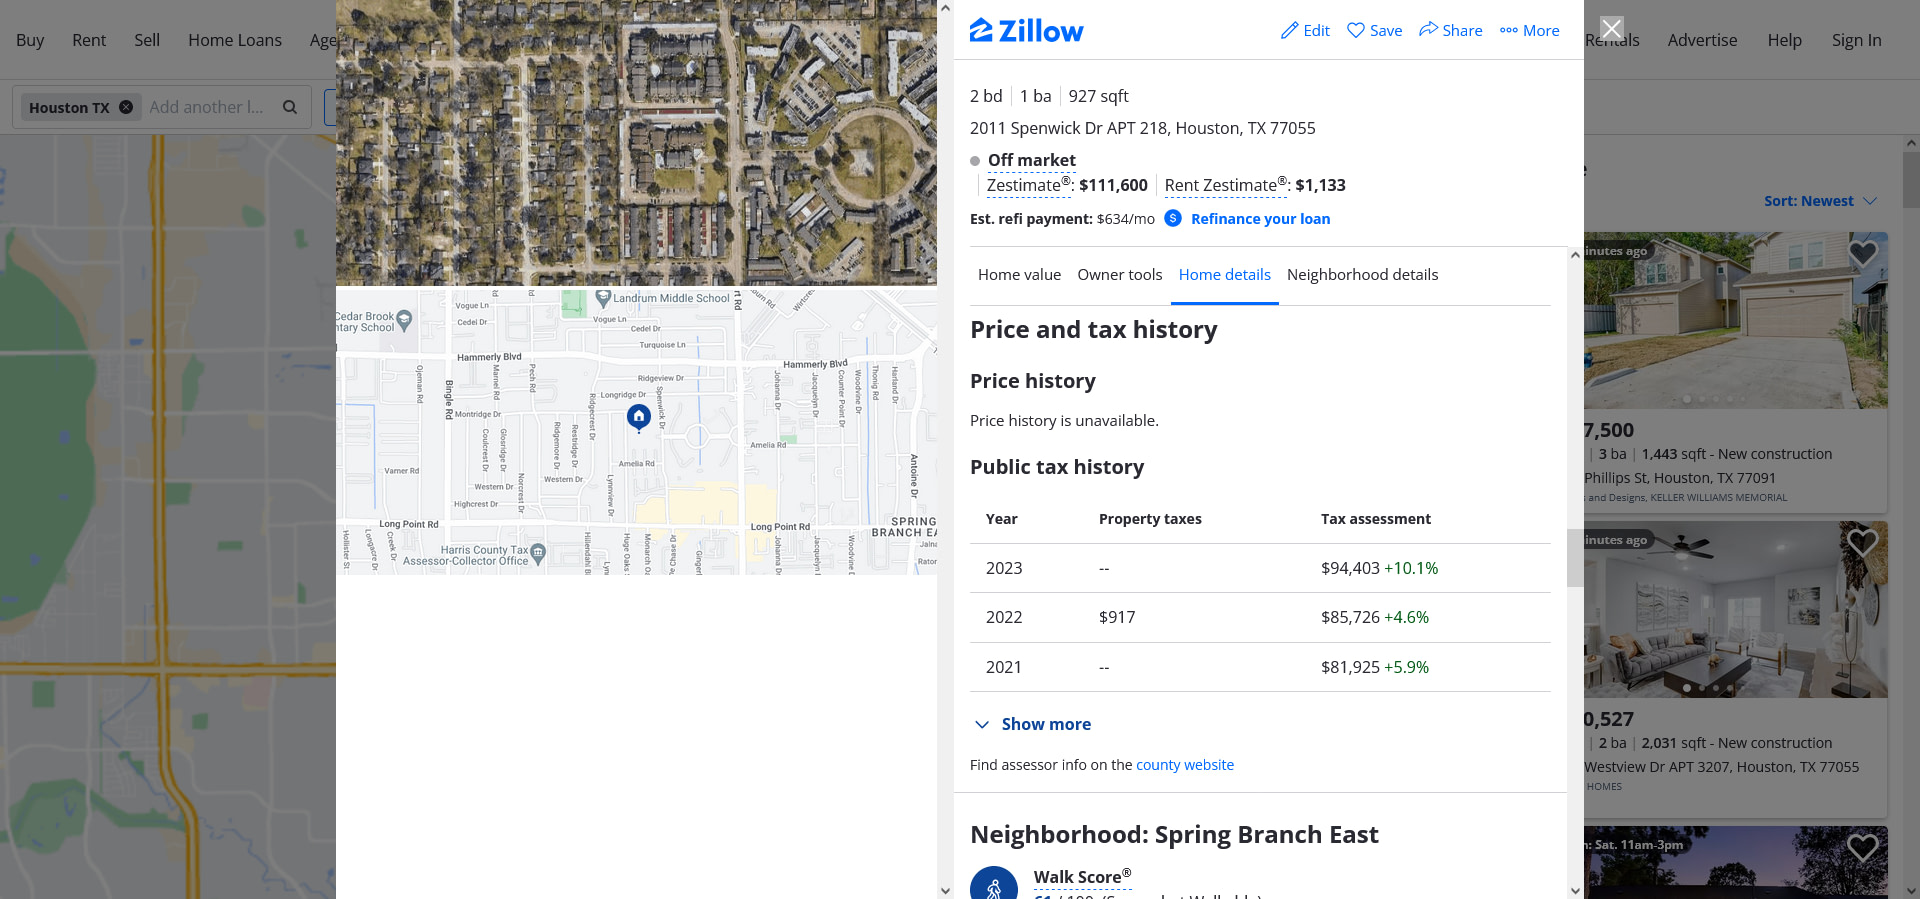Favorite the Phillips St listing
Image resolution: width=1920 pixels, height=899 pixels.
pyautogui.click(x=1862, y=254)
